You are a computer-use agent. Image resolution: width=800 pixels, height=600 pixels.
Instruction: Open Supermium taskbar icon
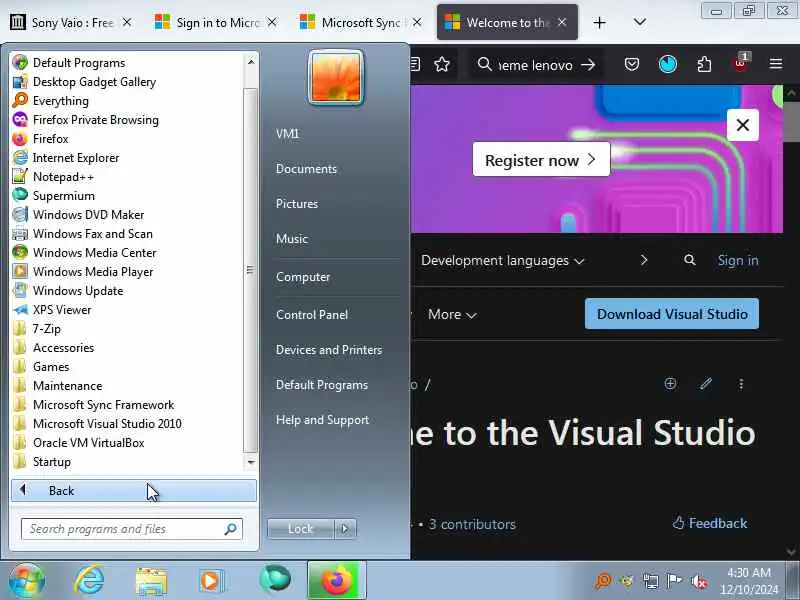(x=274, y=580)
